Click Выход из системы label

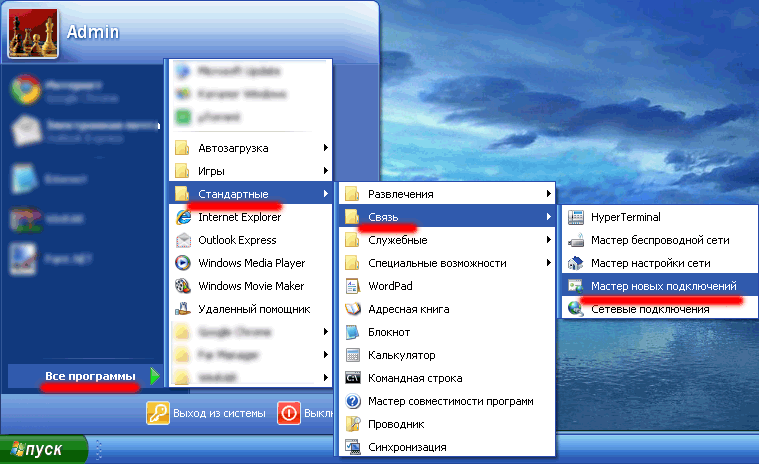(219, 413)
